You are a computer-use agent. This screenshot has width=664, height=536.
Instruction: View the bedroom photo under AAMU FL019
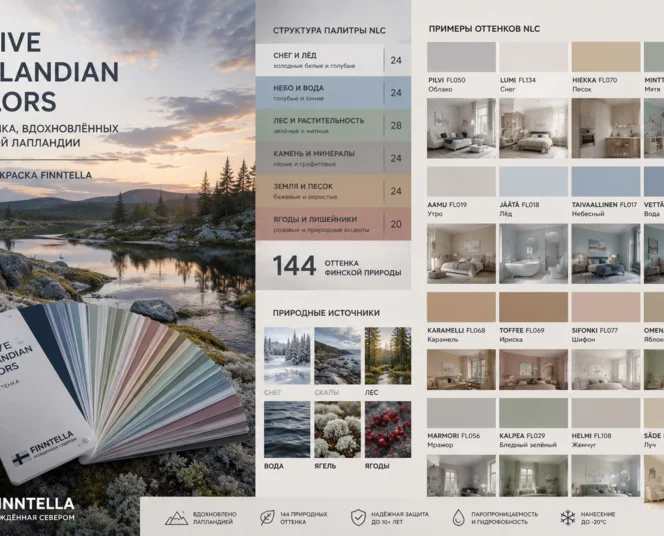click(x=461, y=254)
